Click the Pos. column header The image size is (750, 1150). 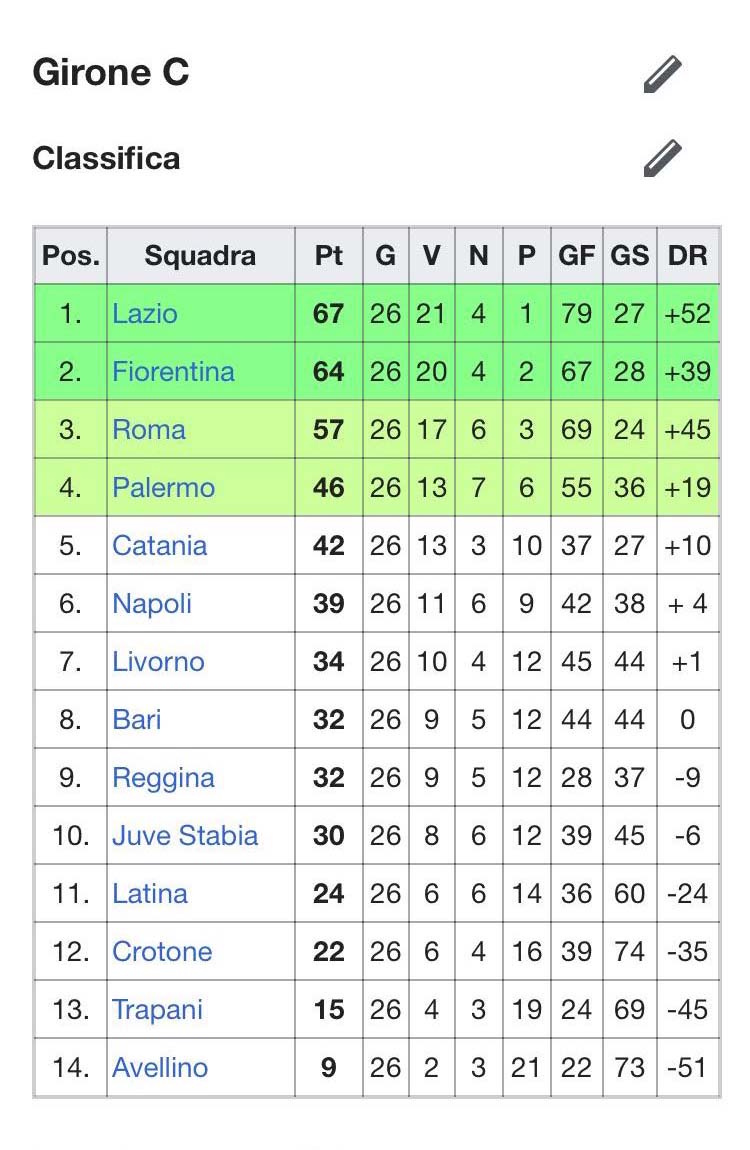click(x=71, y=256)
